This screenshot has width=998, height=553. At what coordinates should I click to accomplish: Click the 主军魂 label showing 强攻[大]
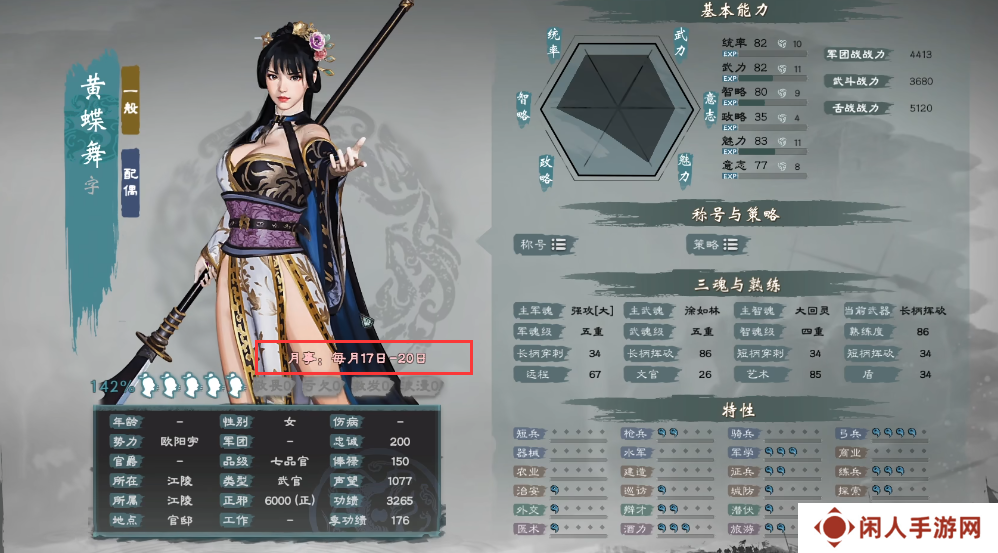point(539,311)
